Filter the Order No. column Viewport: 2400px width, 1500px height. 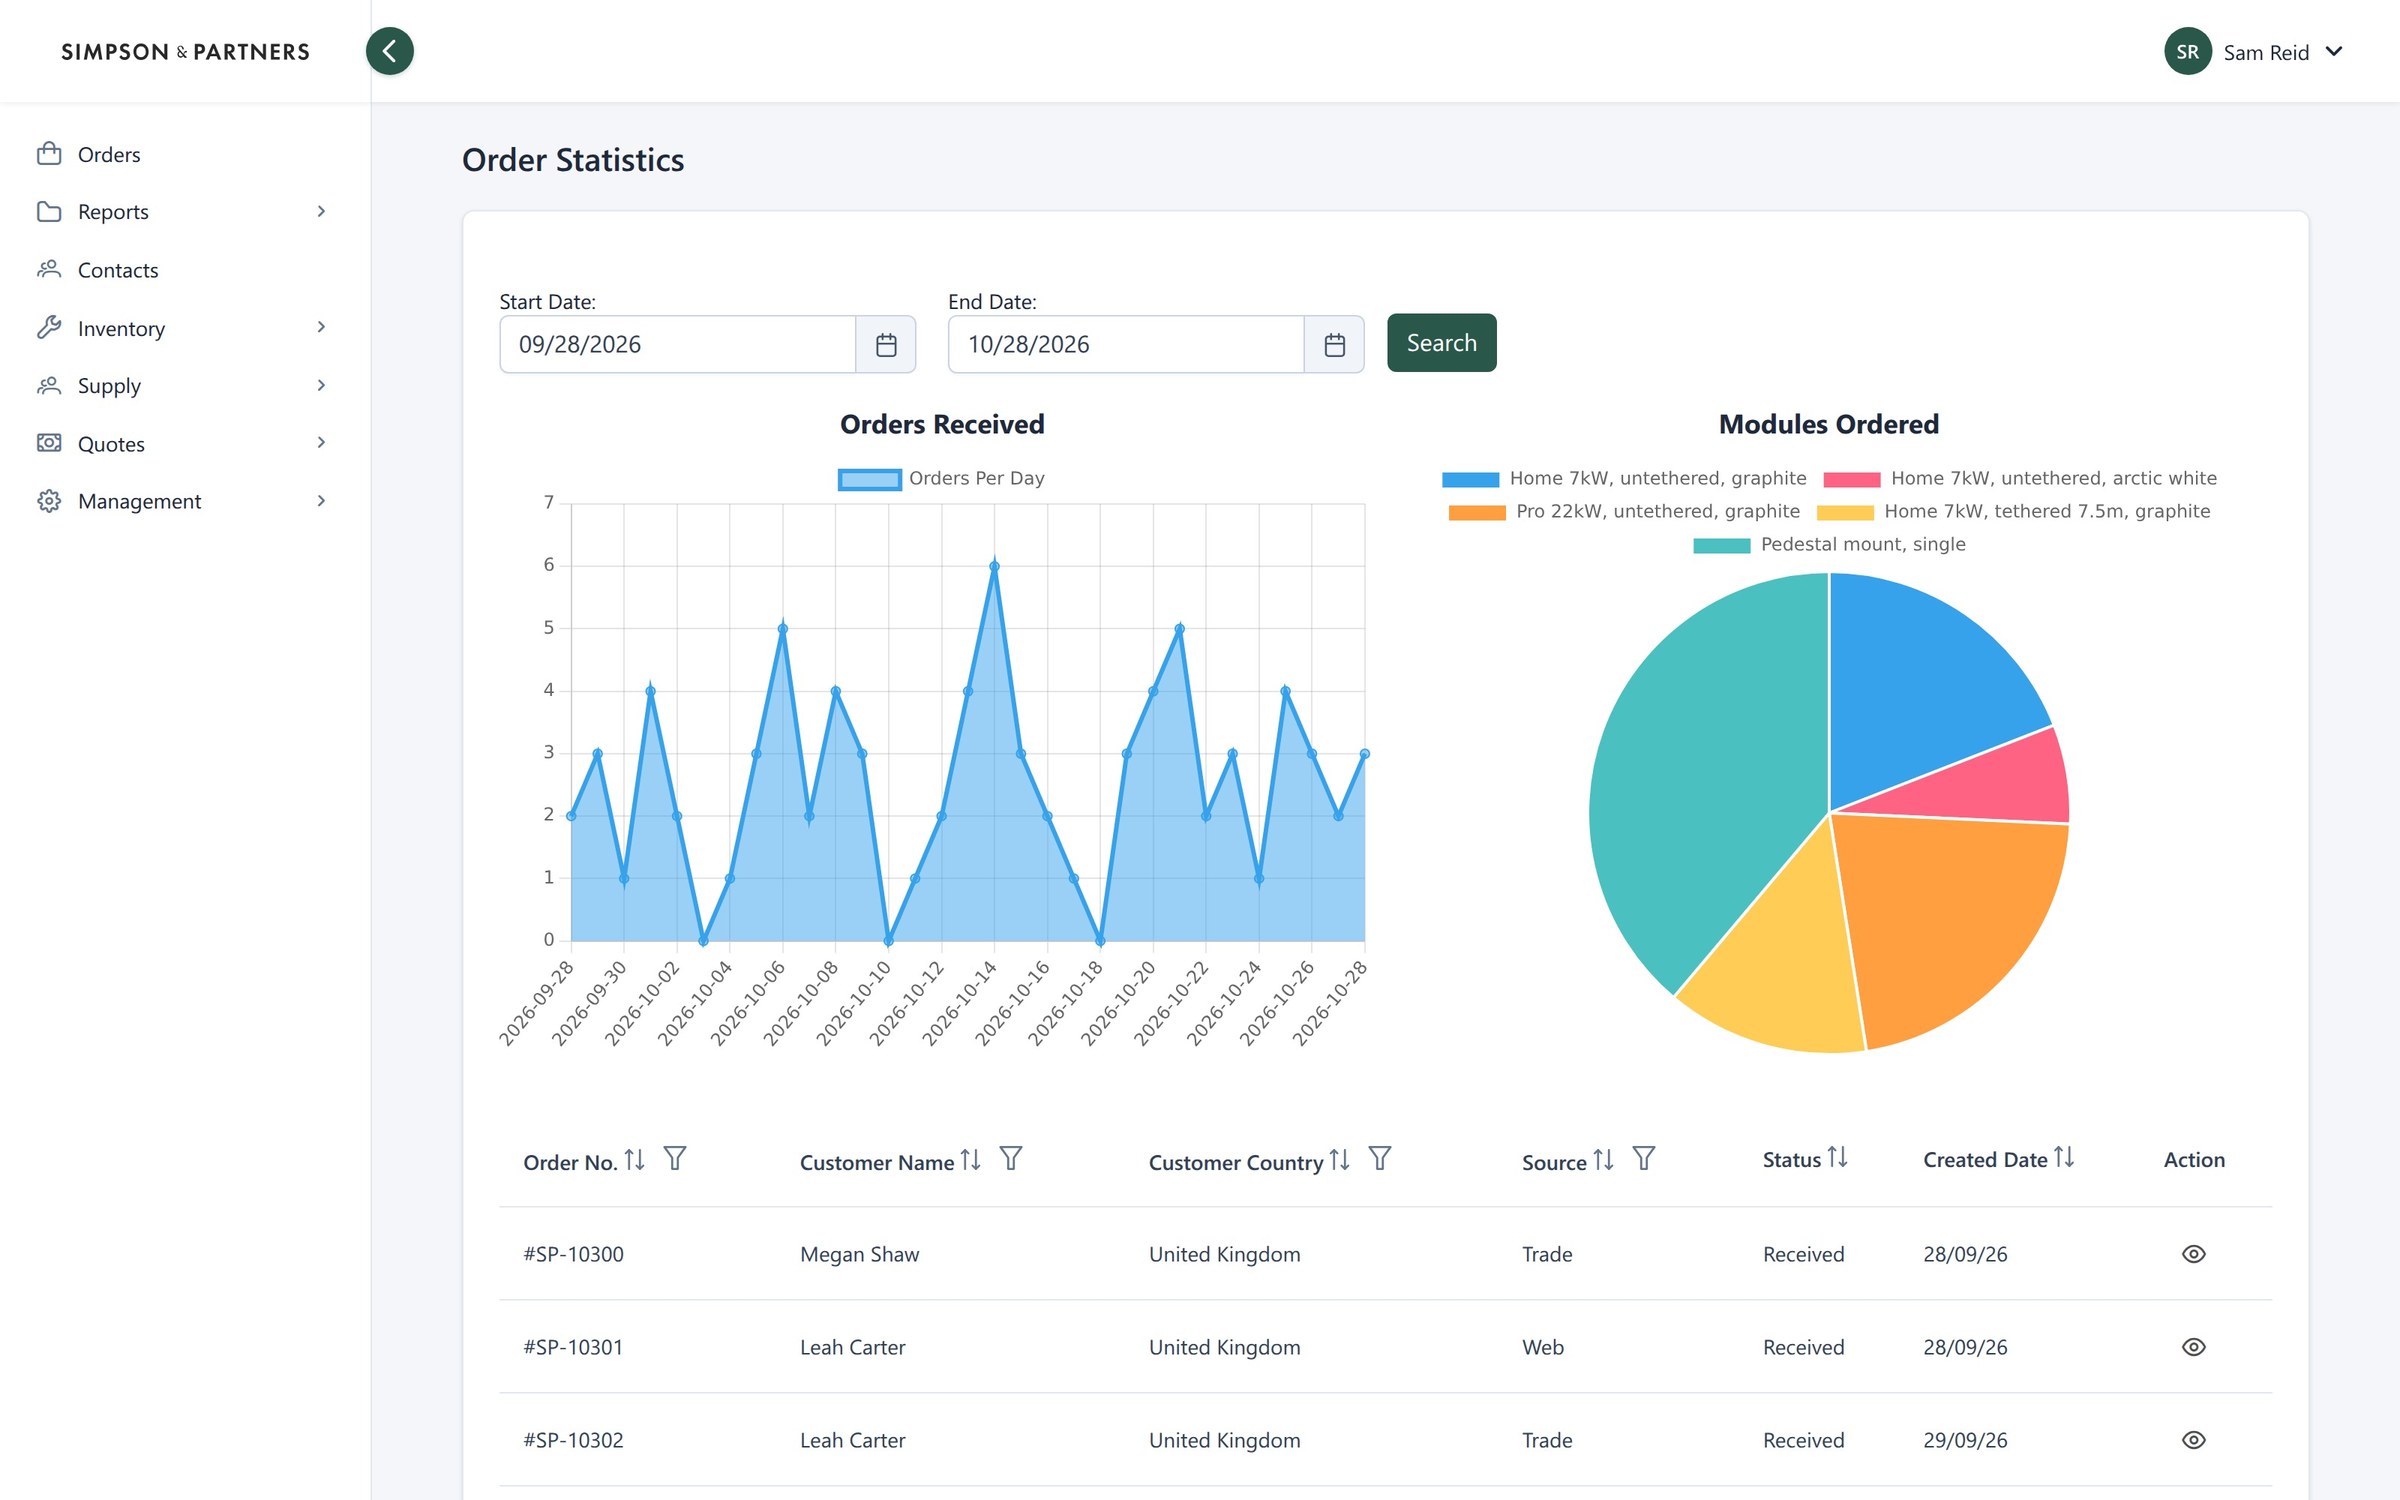pyautogui.click(x=675, y=1159)
